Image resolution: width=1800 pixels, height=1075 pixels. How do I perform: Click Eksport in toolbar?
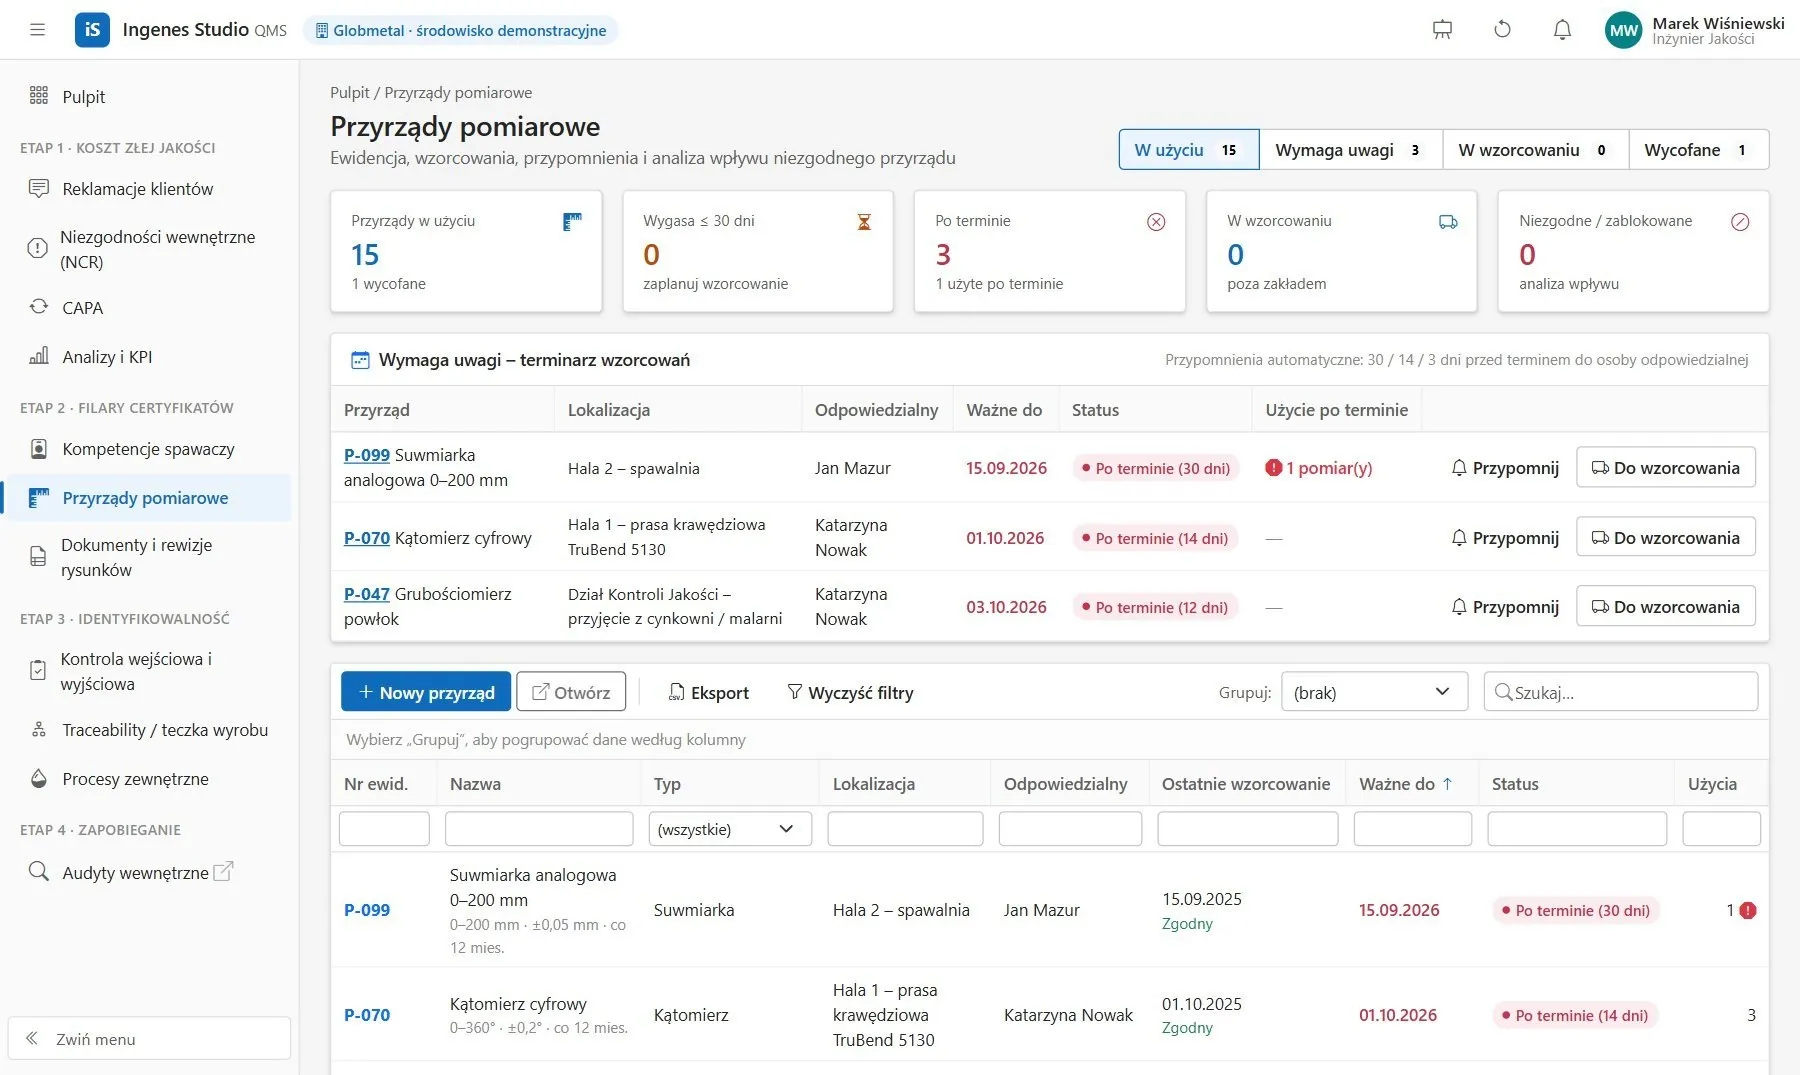pyautogui.click(x=709, y=693)
